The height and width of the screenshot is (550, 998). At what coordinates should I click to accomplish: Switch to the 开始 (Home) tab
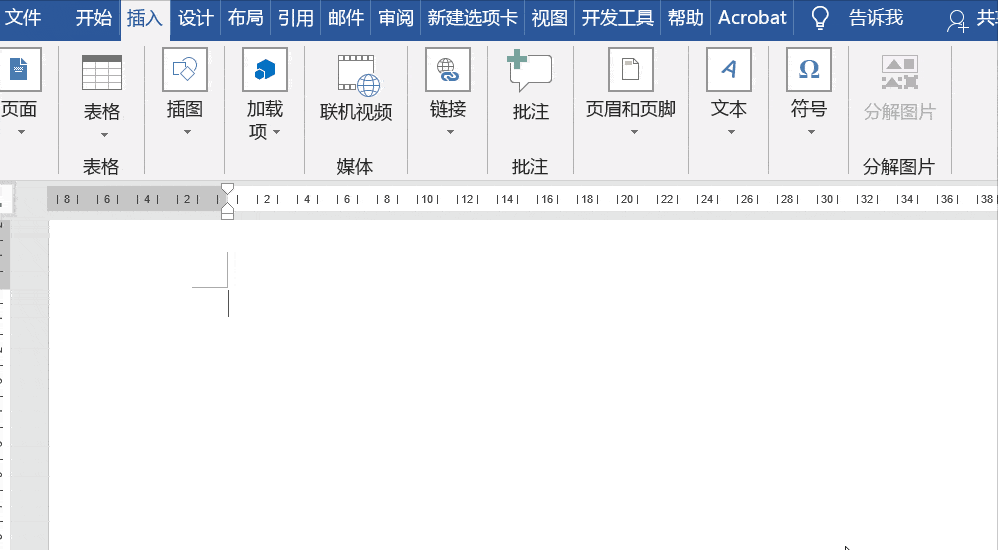tap(94, 17)
